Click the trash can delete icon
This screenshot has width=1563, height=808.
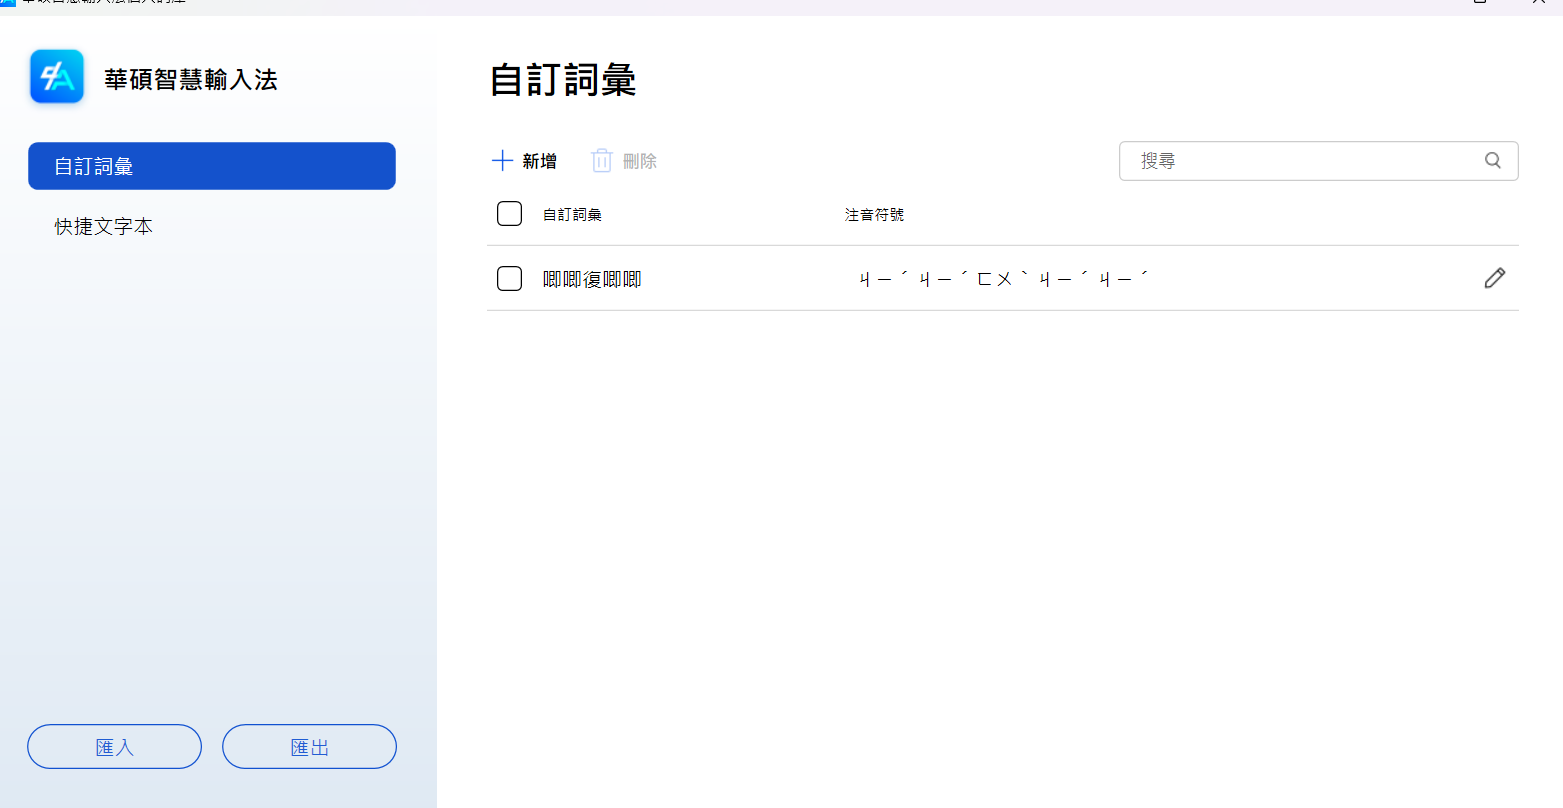pyautogui.click(x=602, y=161)
